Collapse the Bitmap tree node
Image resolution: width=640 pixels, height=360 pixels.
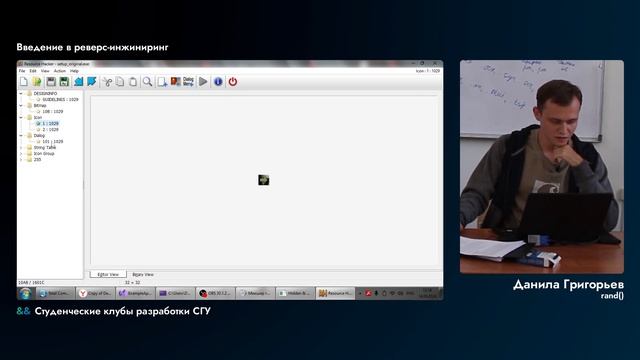[21, 105]
